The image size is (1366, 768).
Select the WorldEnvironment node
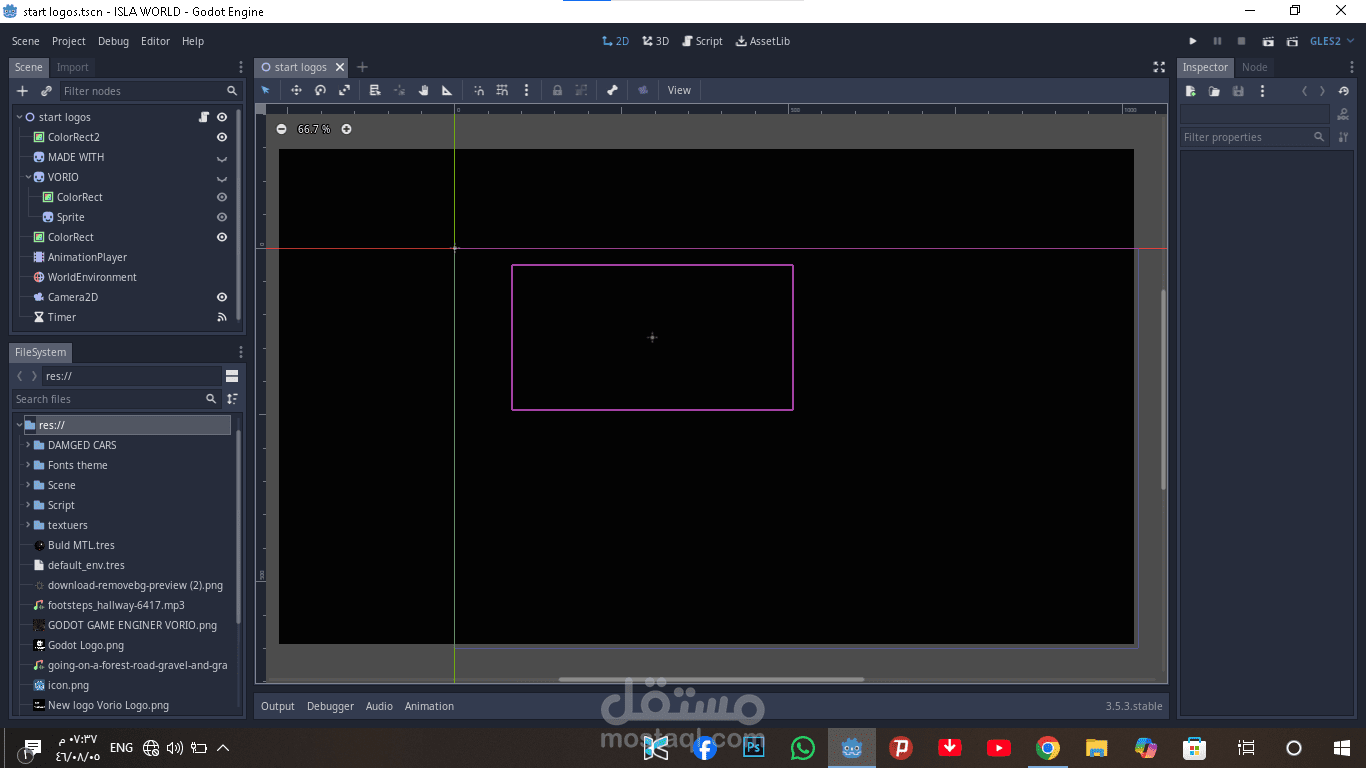pyautogui.click(x=92, y=277)
